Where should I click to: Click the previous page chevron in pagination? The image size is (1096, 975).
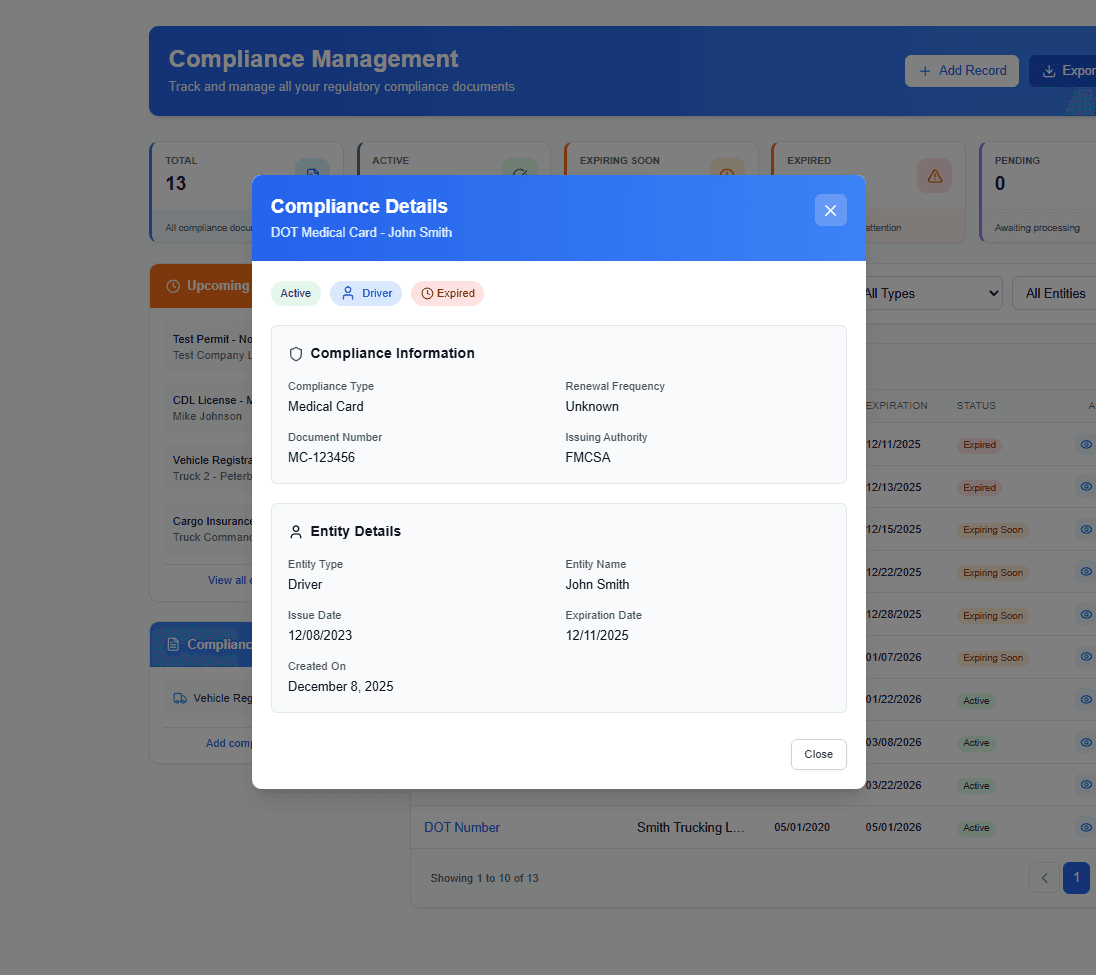coord(1044,877)
